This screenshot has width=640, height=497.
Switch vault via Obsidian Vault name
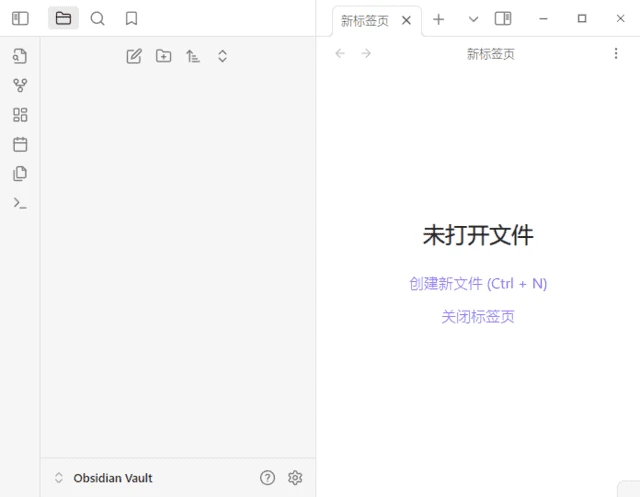pos(113,478)
